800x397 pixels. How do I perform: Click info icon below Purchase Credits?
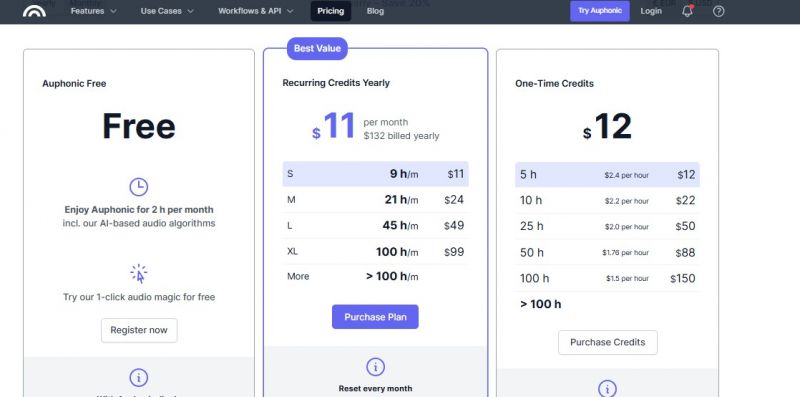click(x=607, y=389)
